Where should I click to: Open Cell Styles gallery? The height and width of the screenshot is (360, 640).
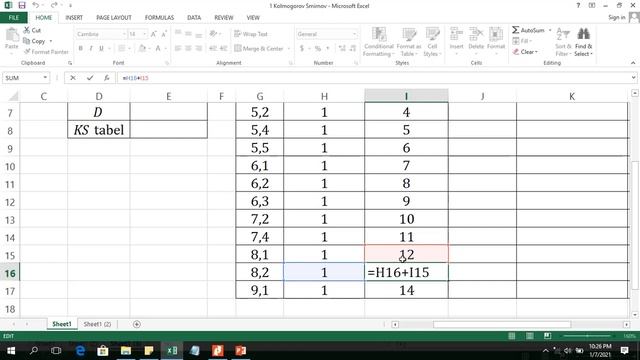pos(432,42)
